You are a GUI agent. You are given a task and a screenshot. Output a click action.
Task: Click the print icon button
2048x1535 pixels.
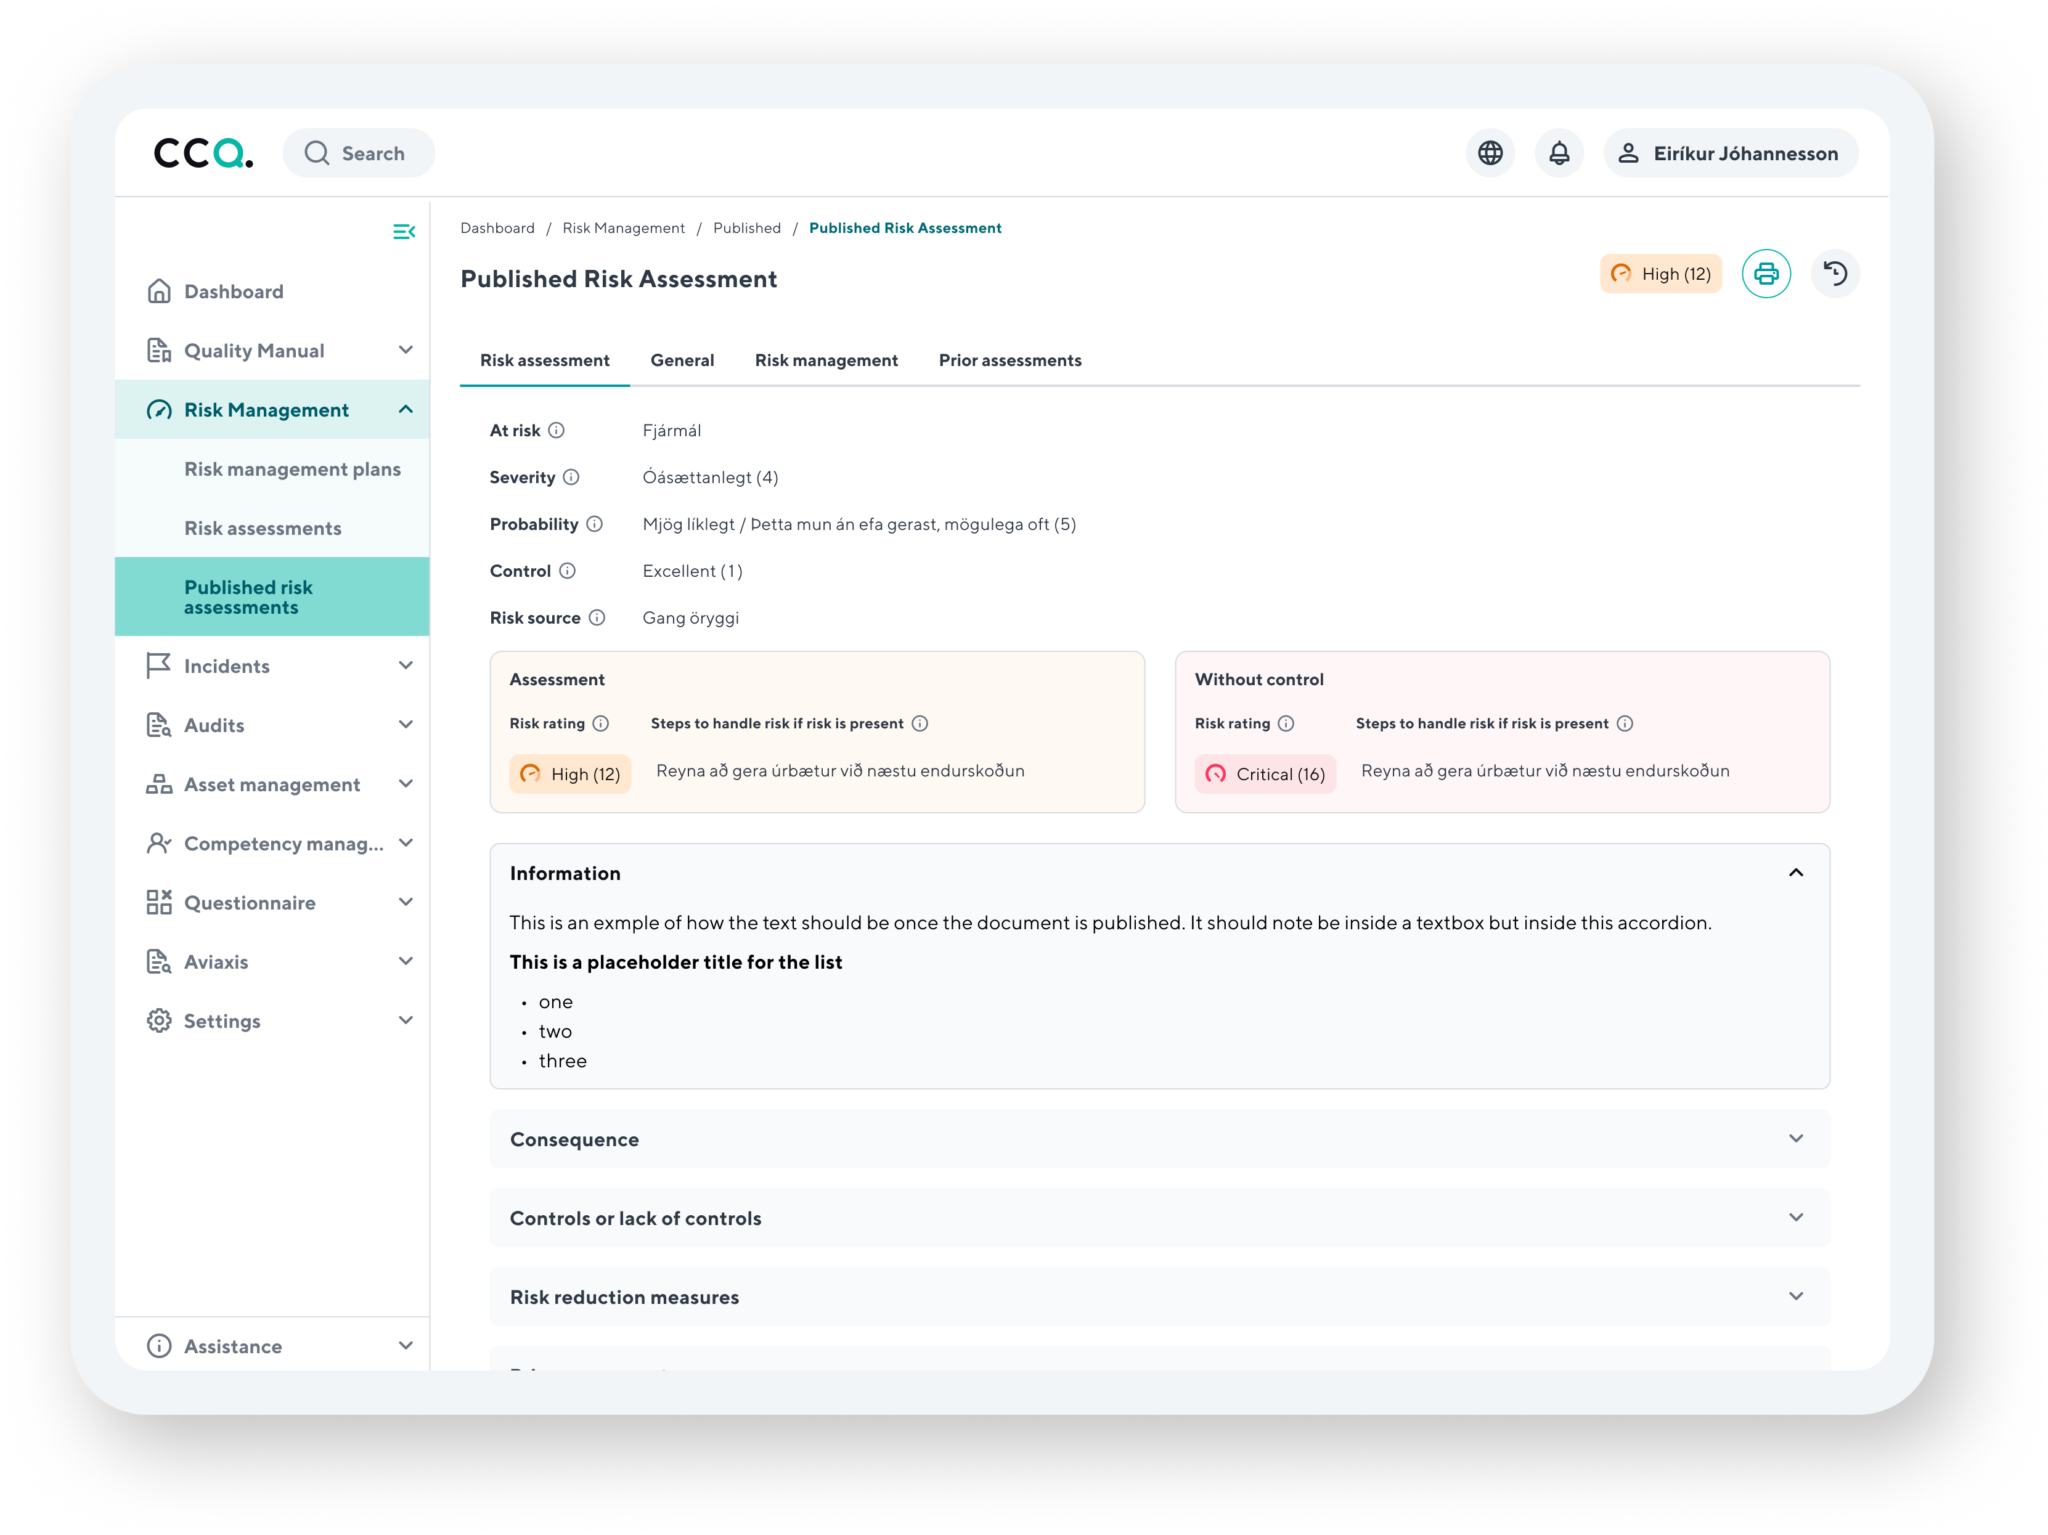(1765, 274)
